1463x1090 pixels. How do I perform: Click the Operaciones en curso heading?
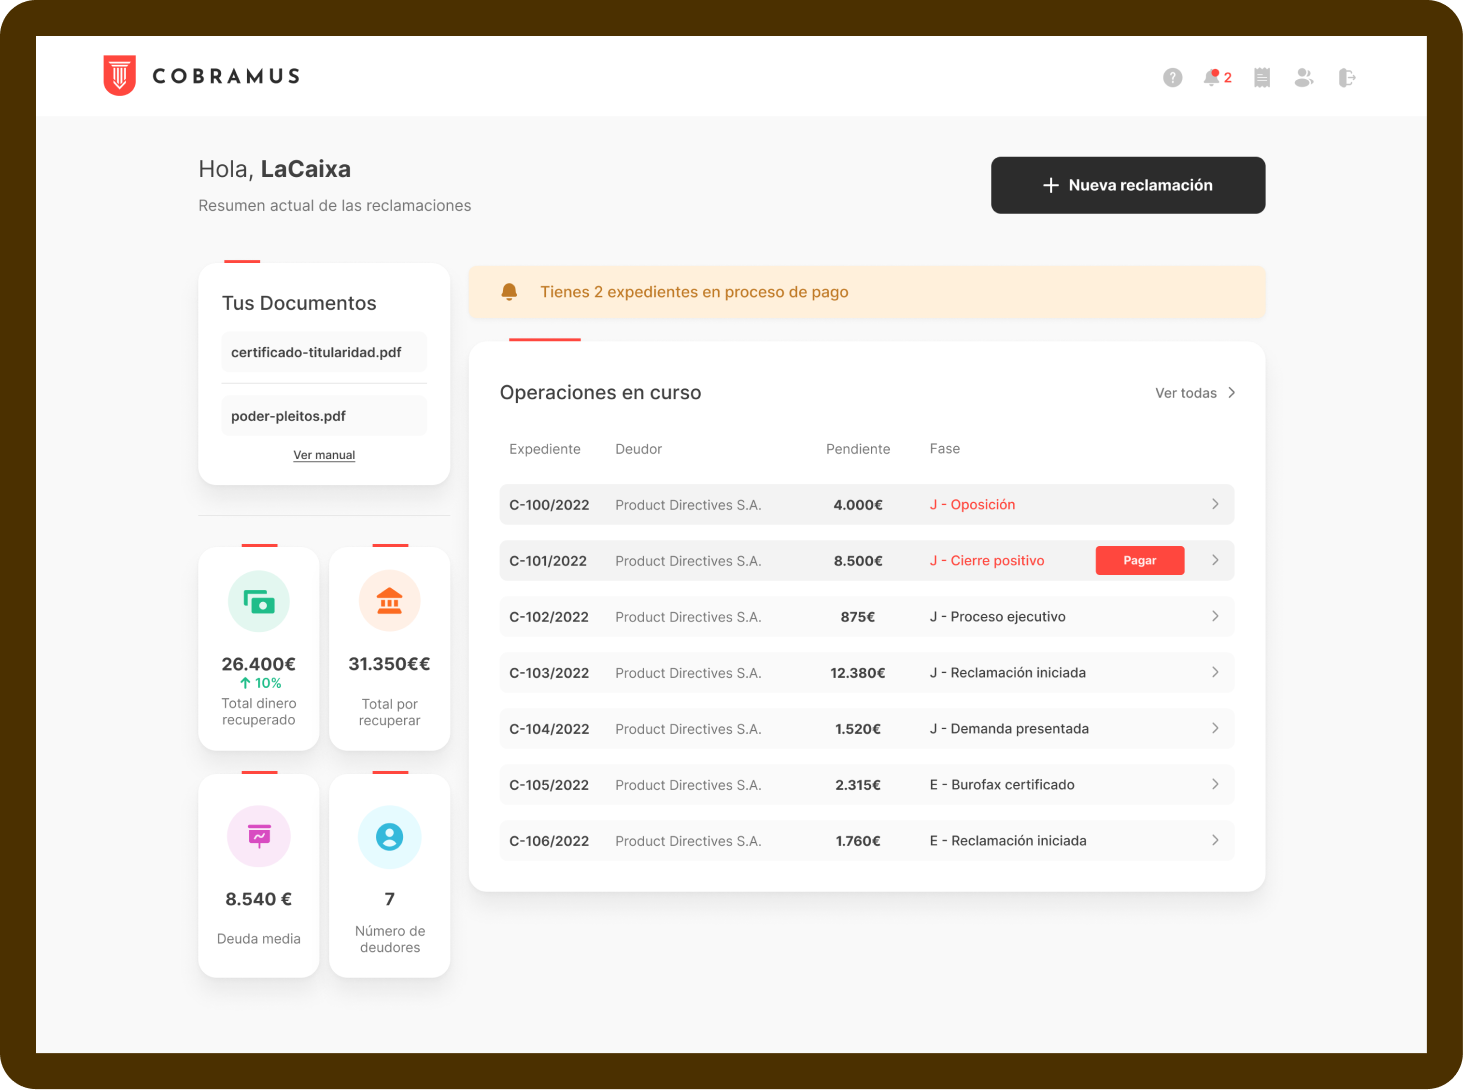click(601, 393)
